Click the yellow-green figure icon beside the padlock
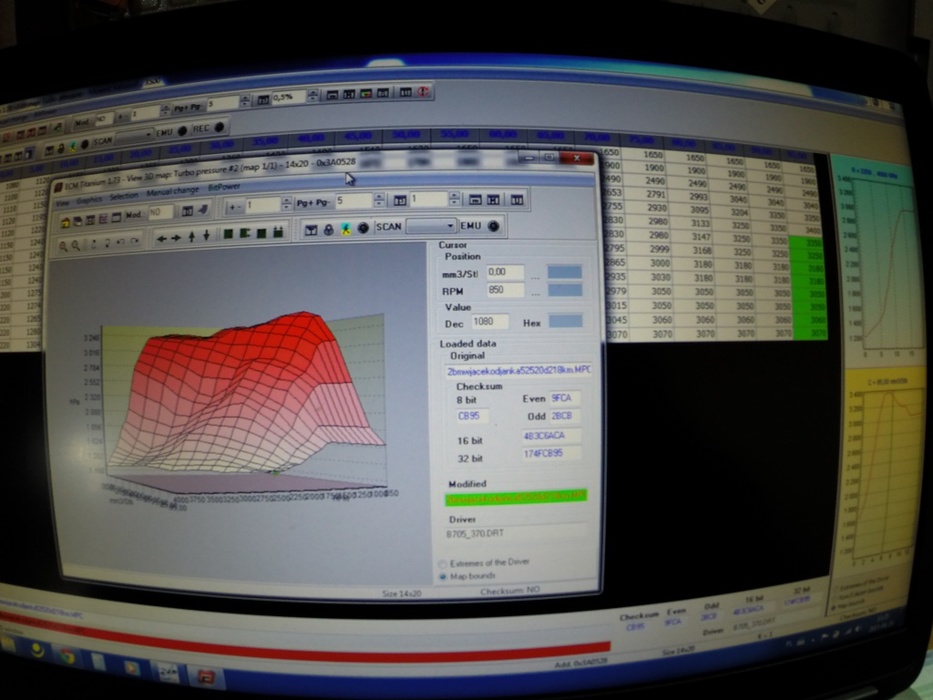Viewport: 933px width, 700px height. click(345, 228)
